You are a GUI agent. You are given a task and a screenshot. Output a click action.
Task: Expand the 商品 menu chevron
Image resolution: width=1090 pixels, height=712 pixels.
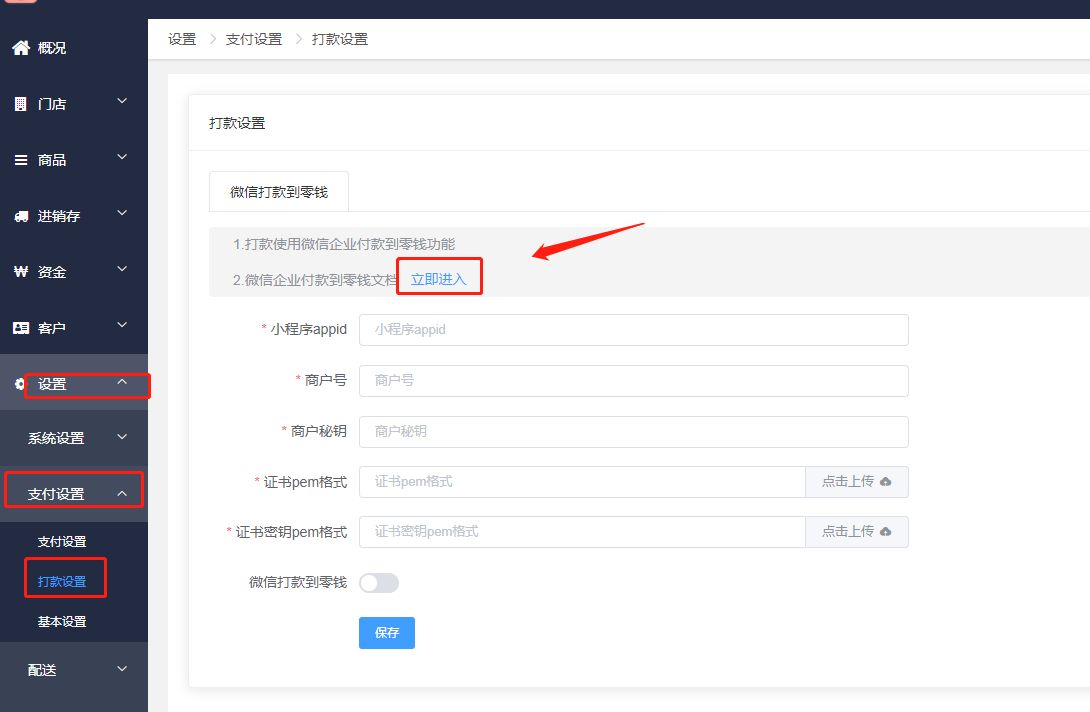[x=122, y=157]
